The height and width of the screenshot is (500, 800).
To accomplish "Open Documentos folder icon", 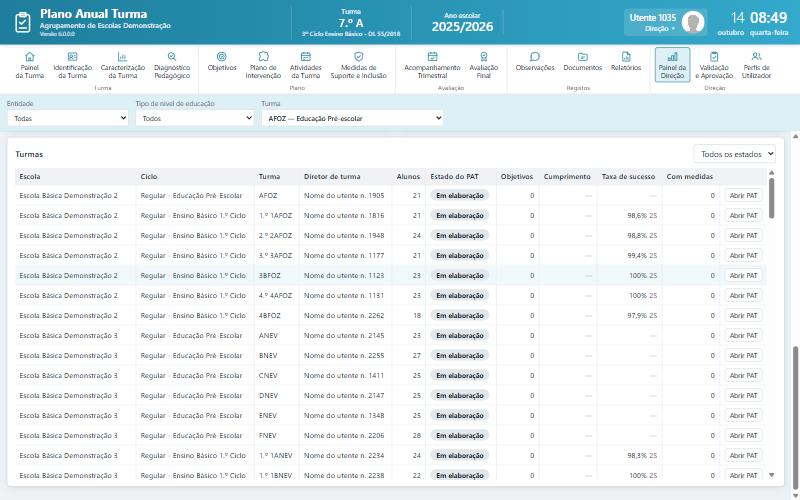I will (583, 57).
